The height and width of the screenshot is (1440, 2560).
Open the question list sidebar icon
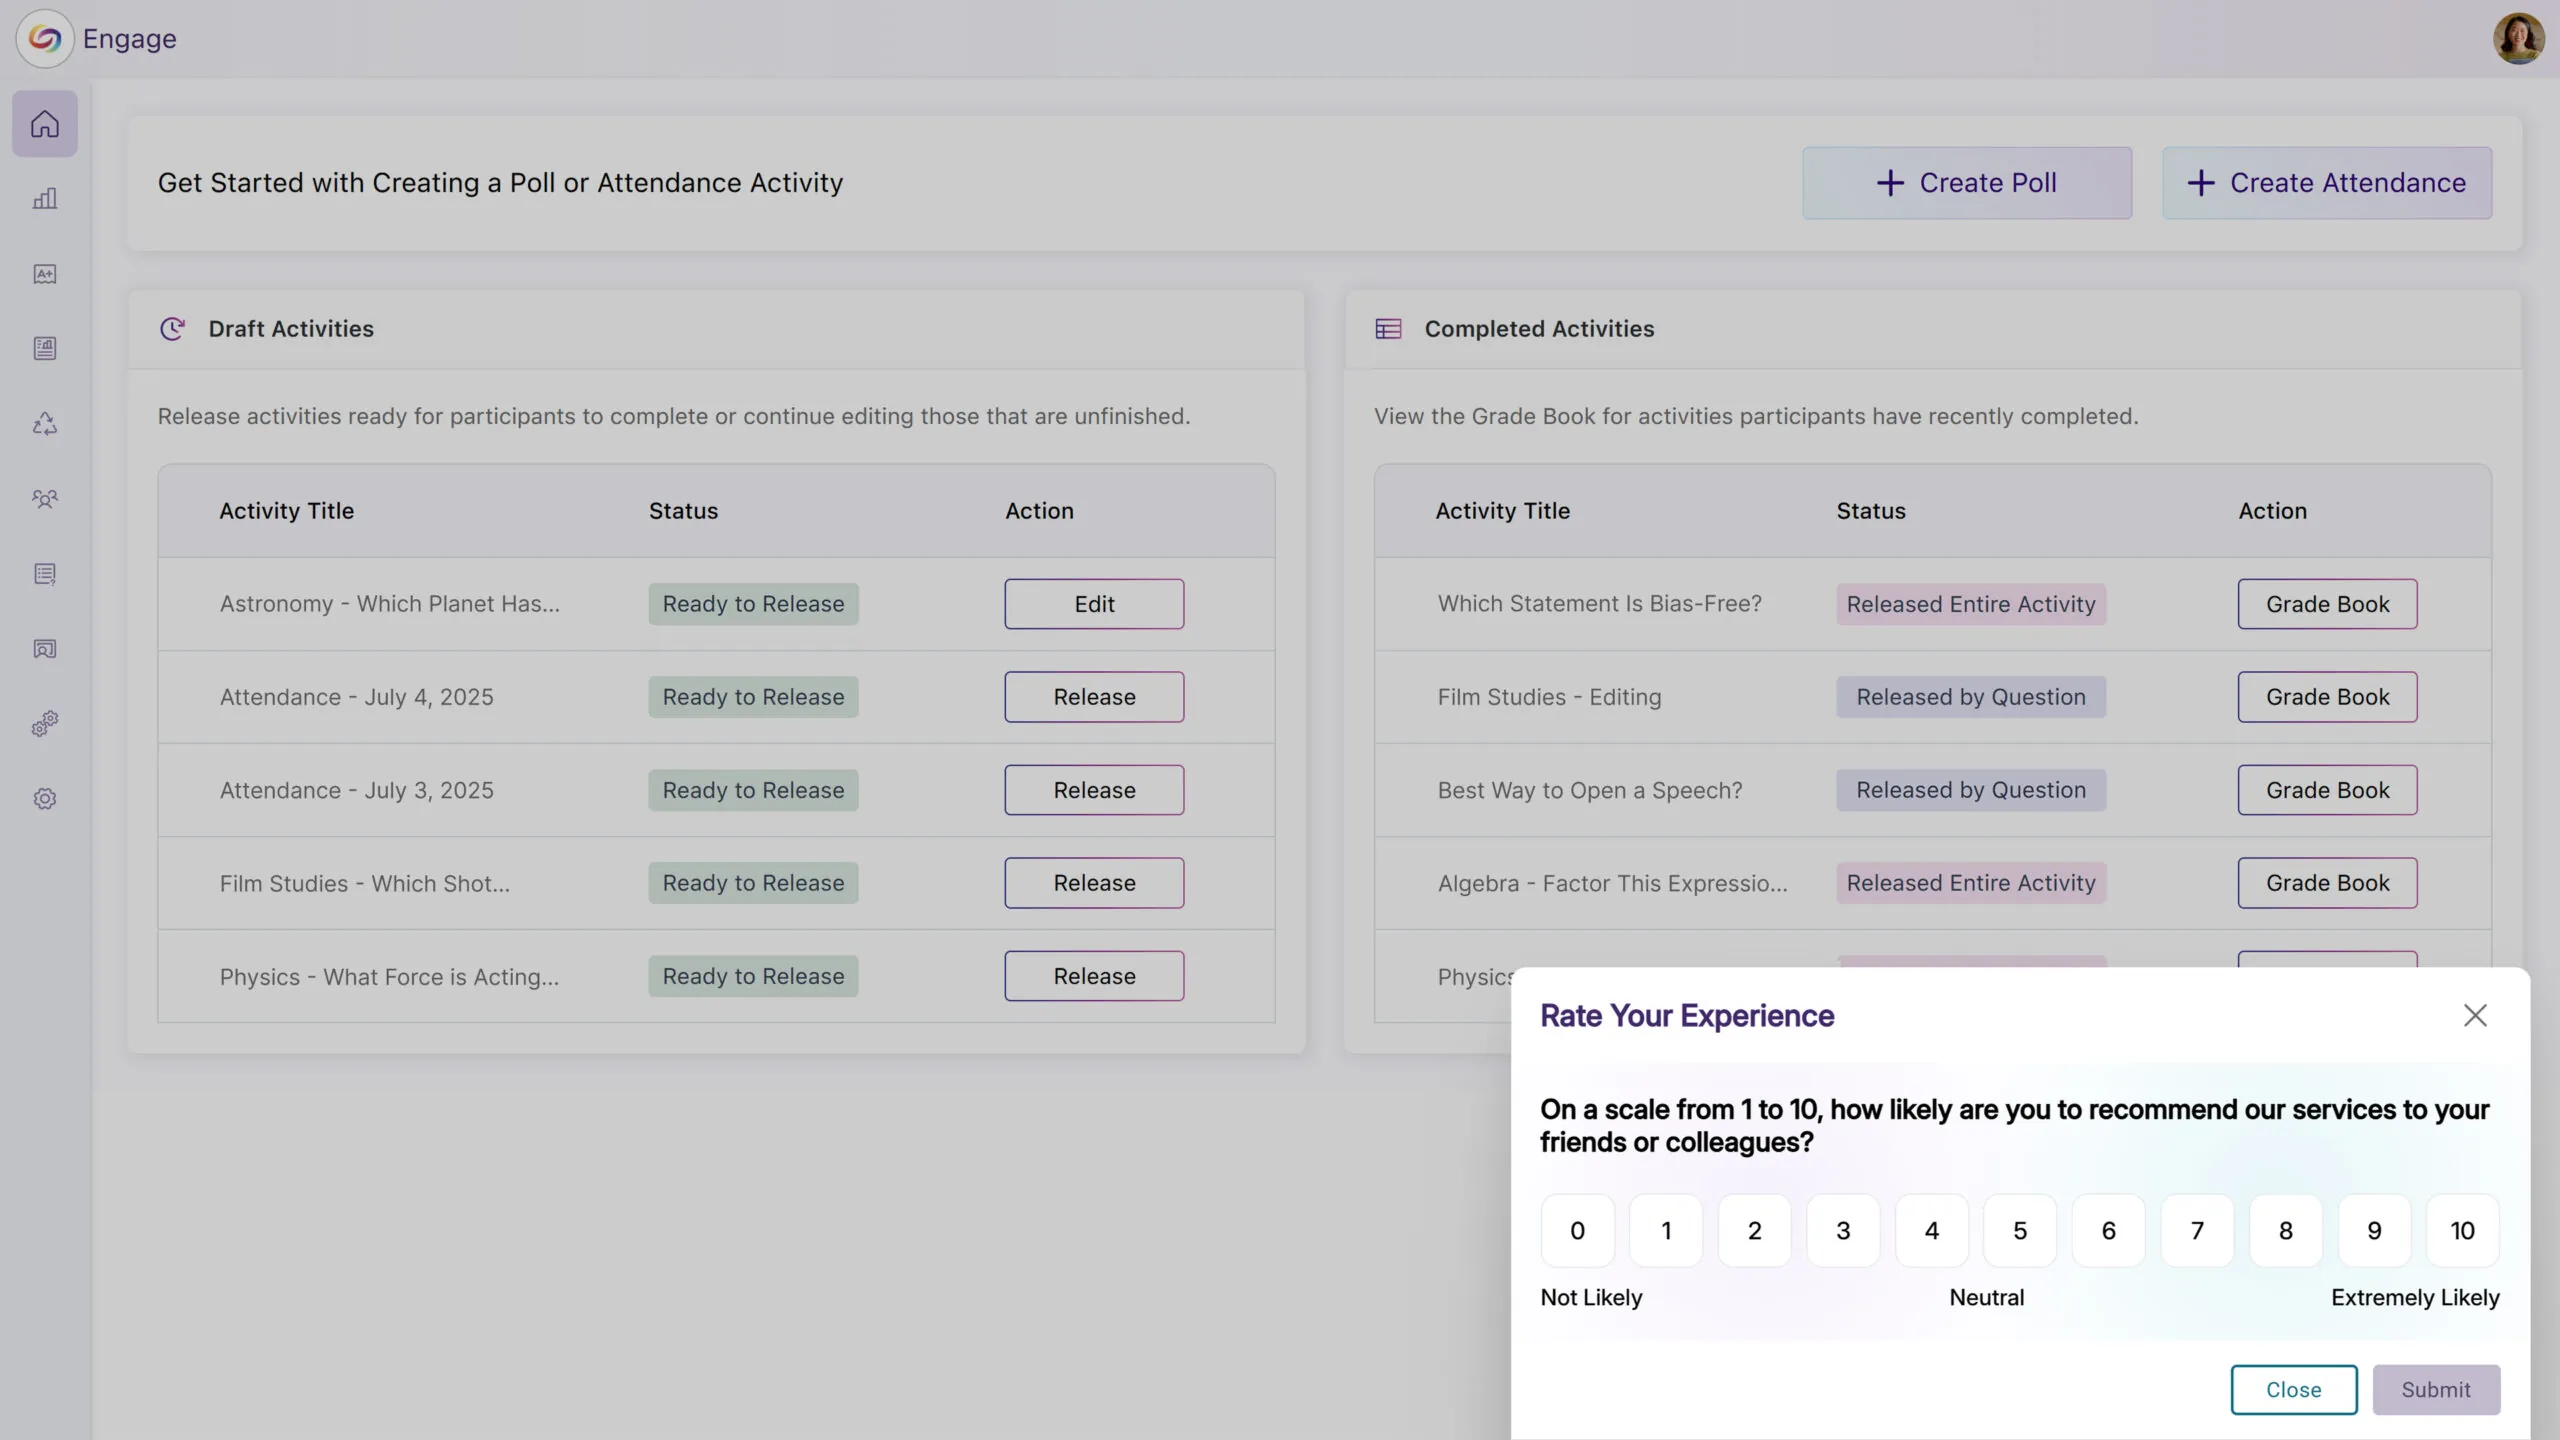click(x=44, y=574)
